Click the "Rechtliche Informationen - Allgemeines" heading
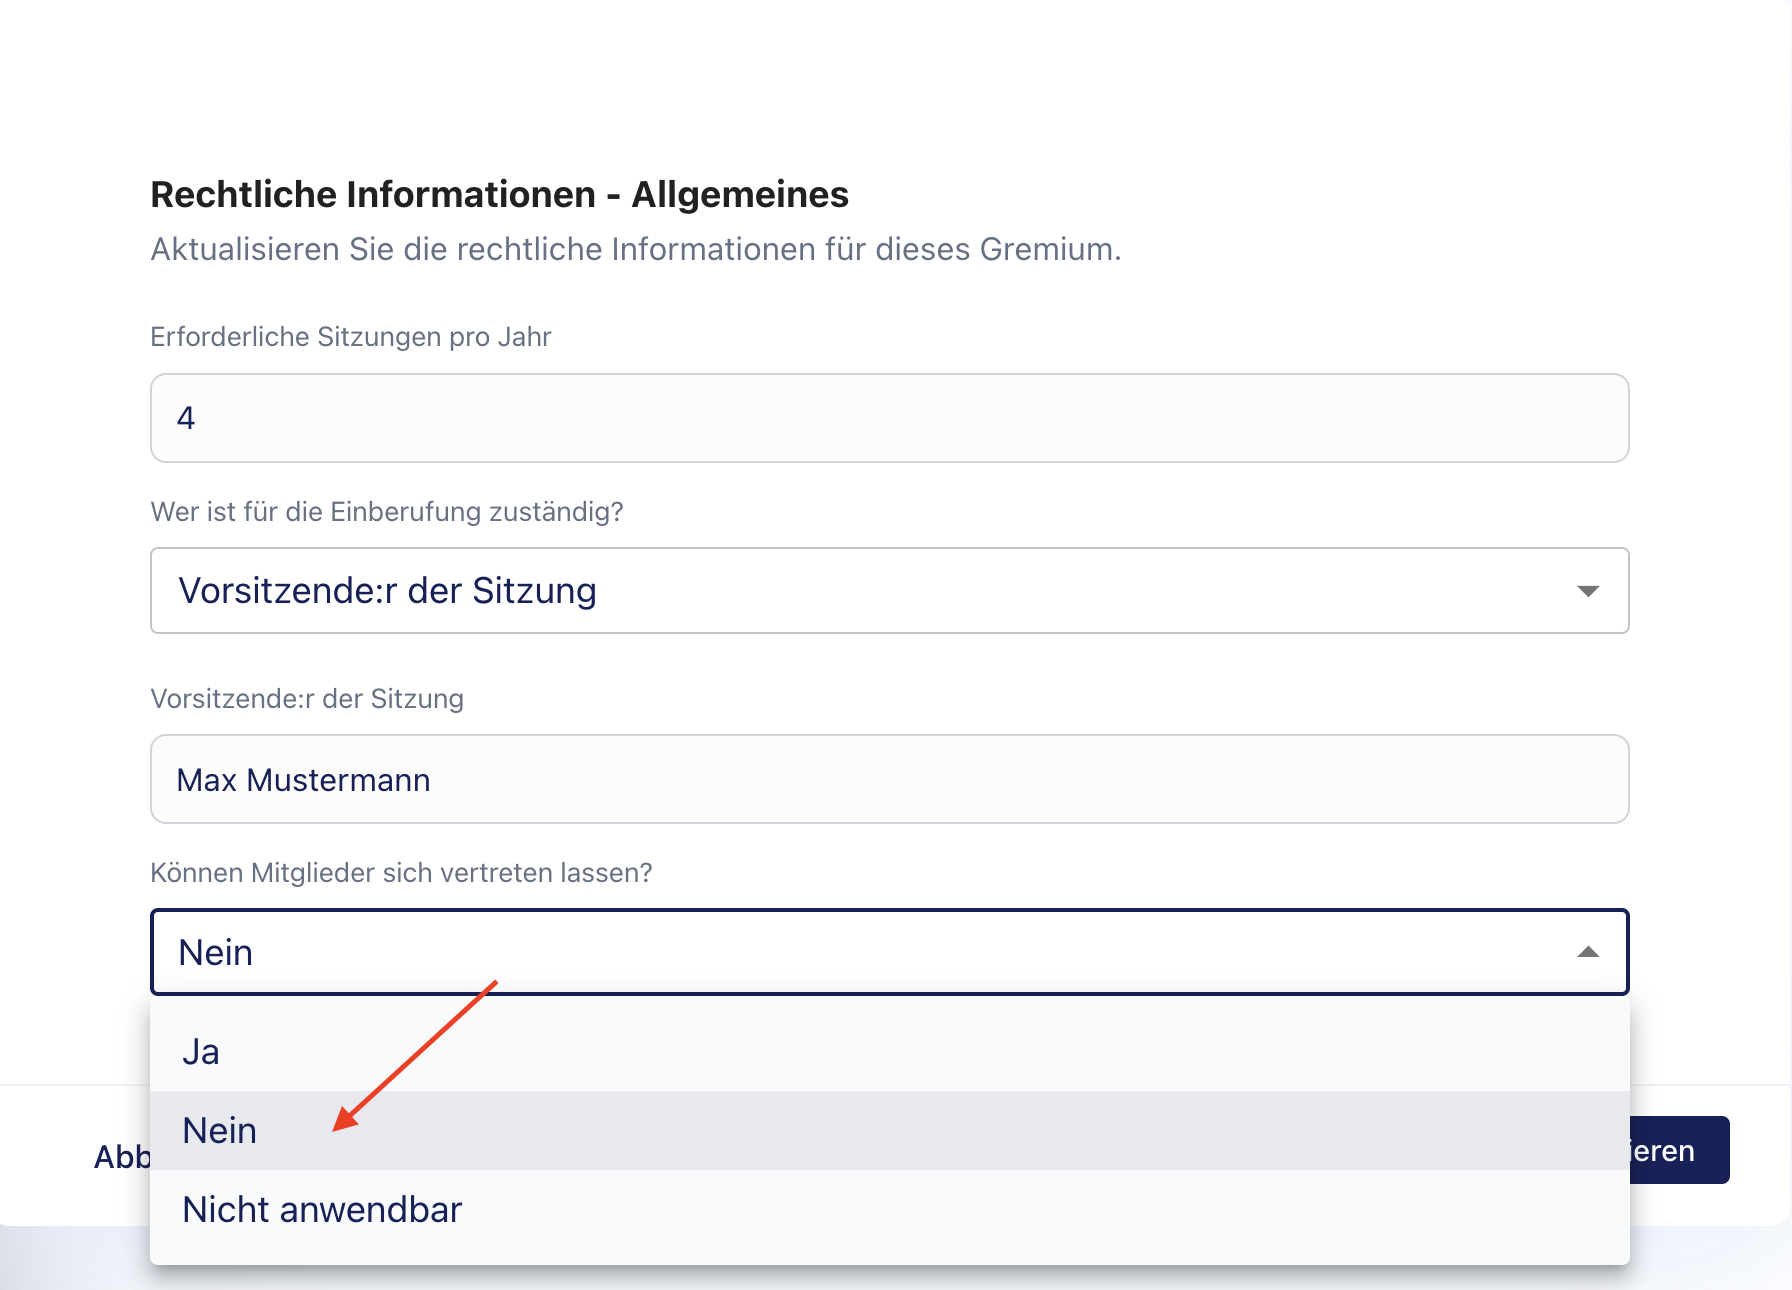This screenshot has height=1290, width=1792. 499,195
